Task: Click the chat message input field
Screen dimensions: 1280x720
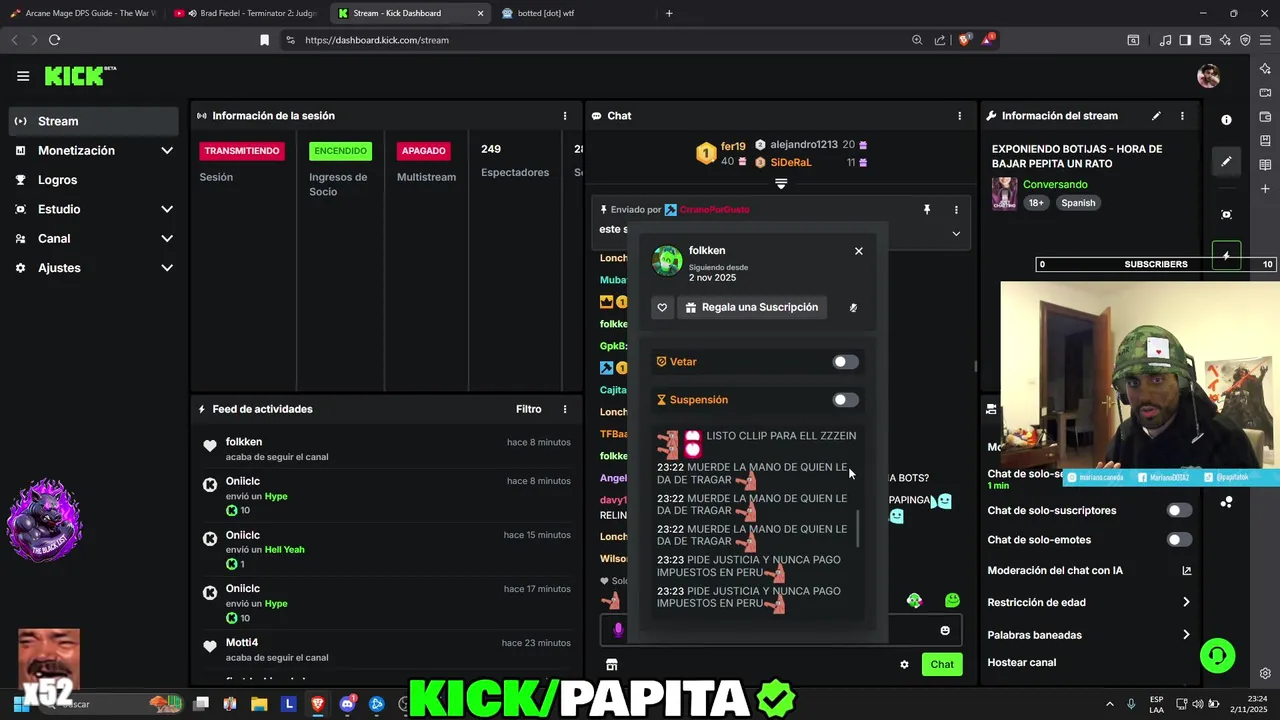Action: [x=780, y=630]
